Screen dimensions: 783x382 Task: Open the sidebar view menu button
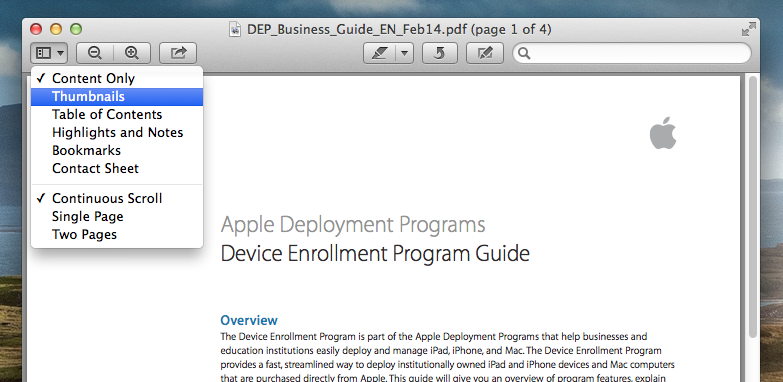[49, 53]
